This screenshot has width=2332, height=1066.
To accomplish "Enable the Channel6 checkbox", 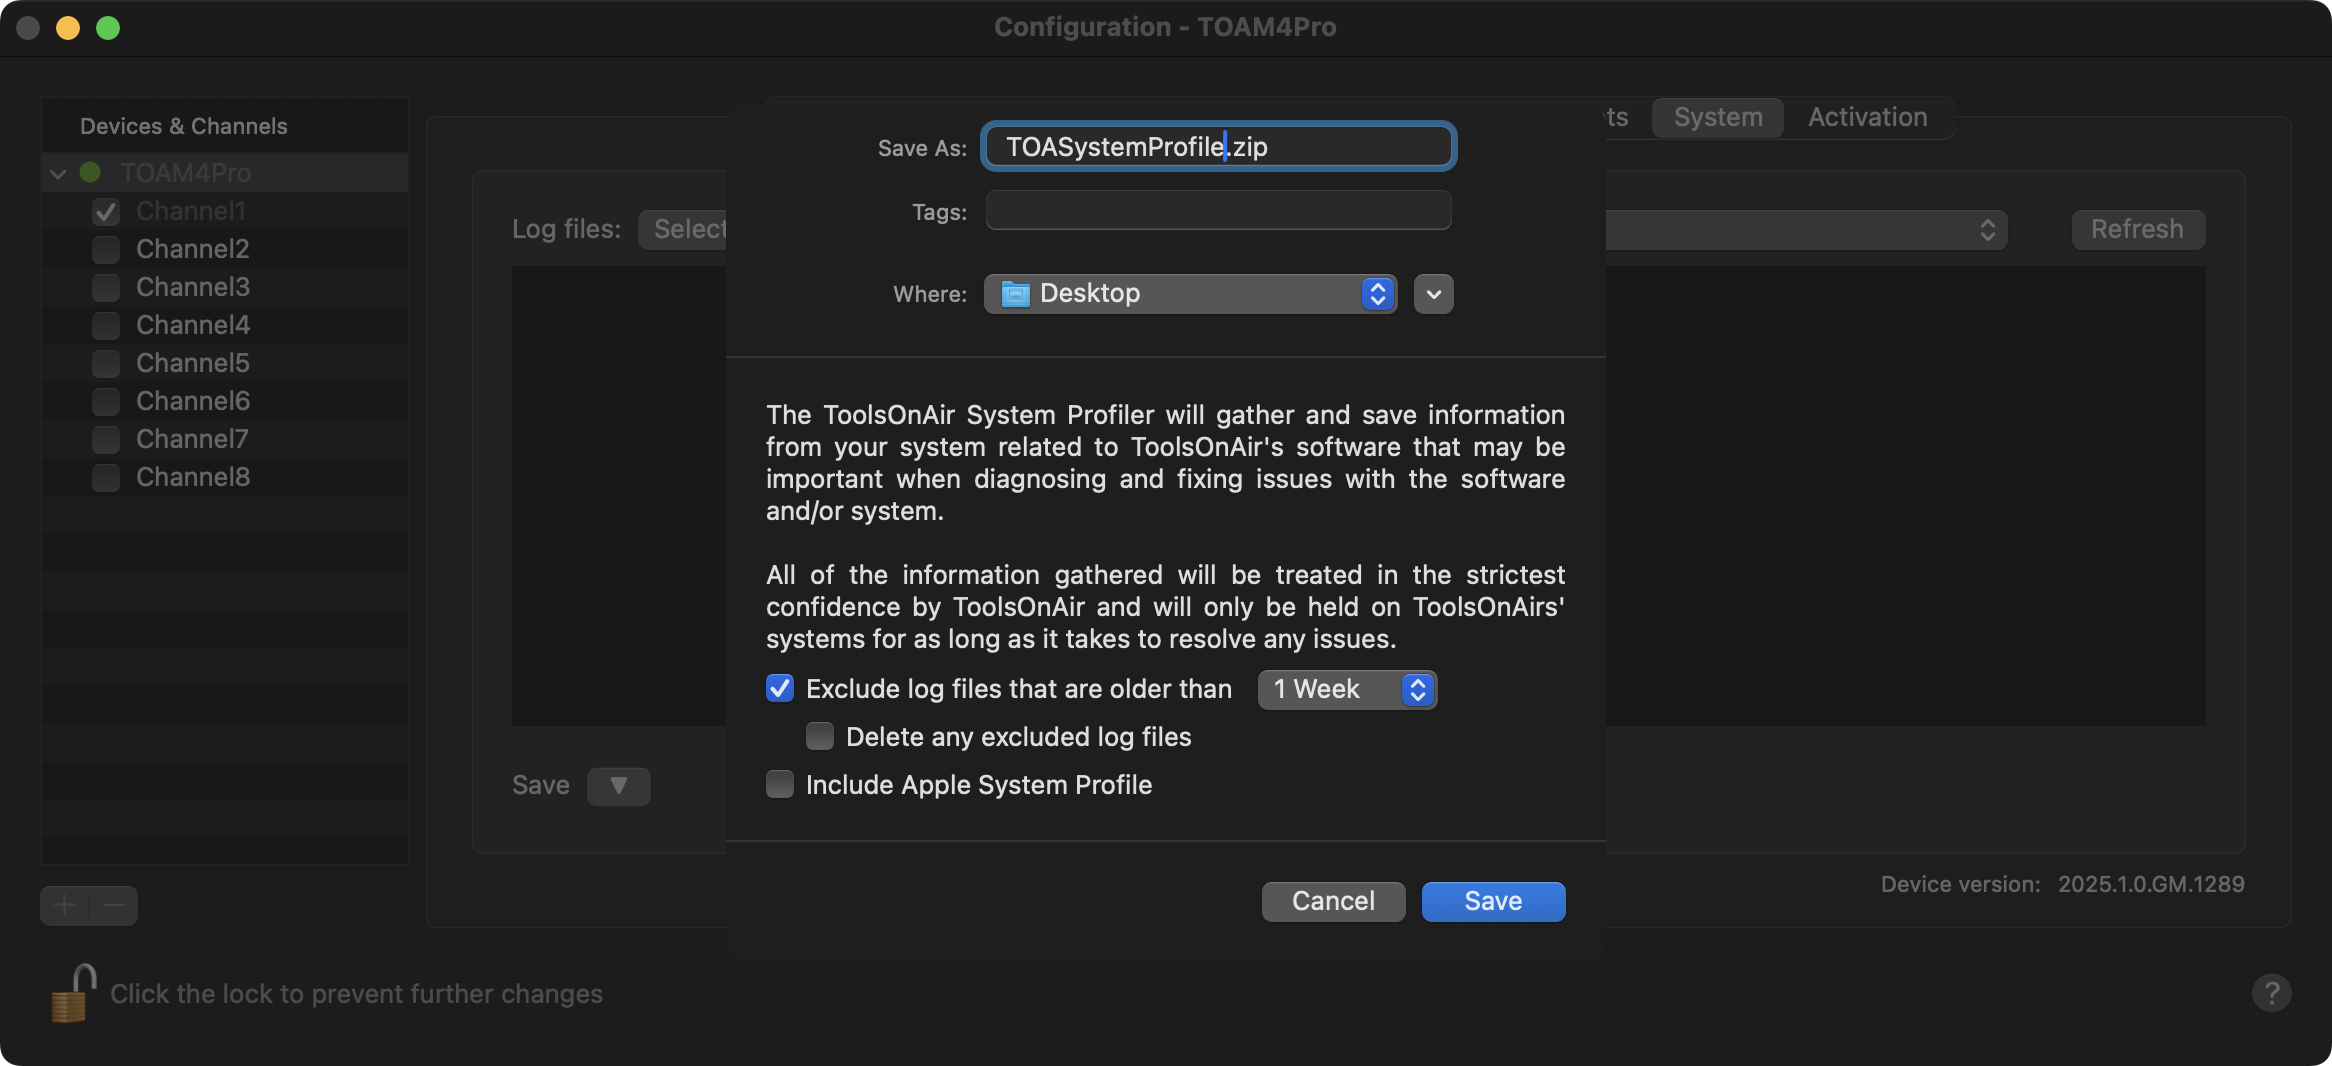I will point(106,402).
